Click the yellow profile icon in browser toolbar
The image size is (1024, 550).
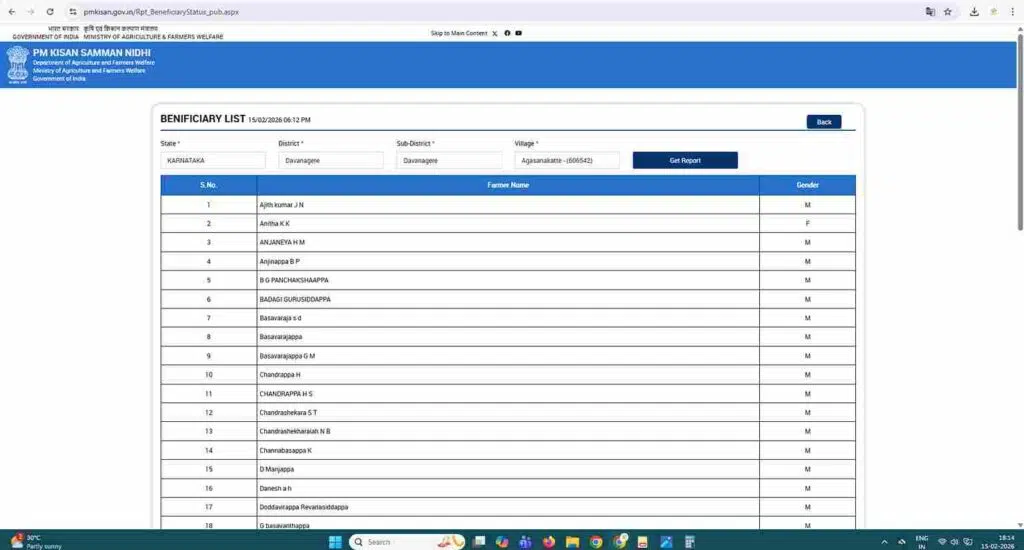tap(993, 12)
